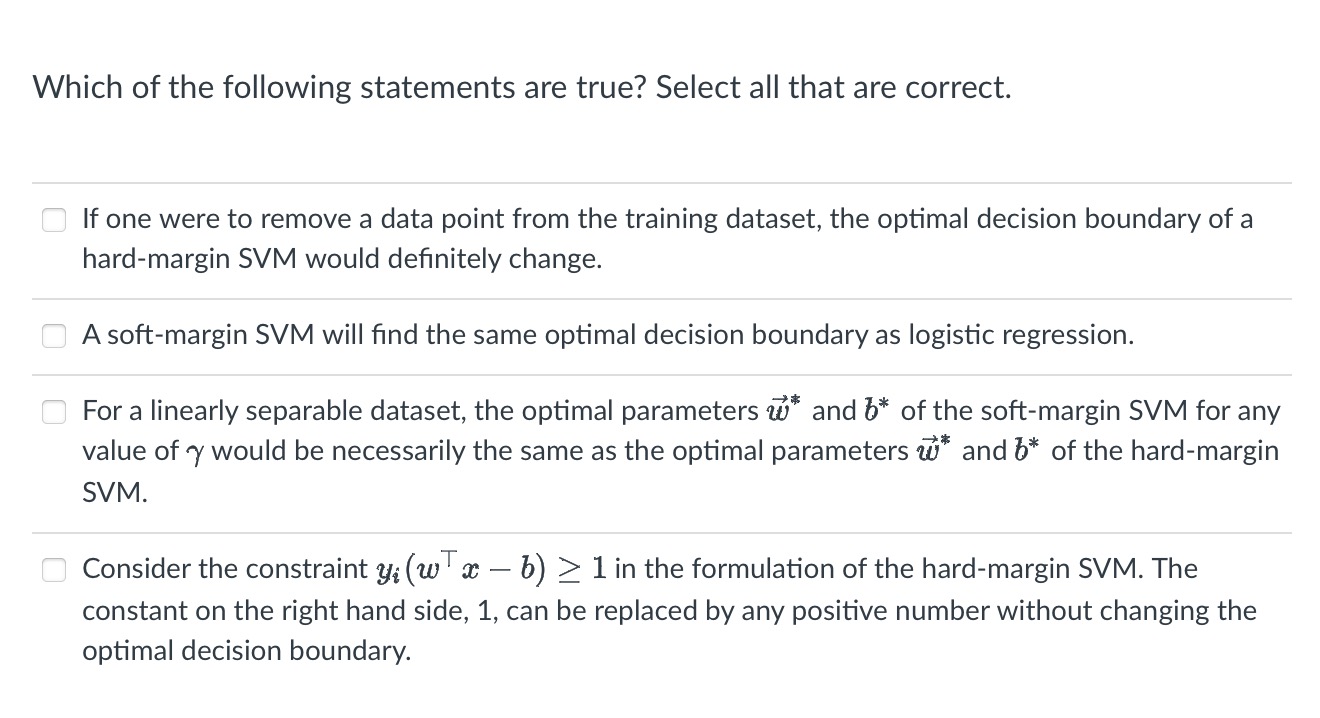Check the box for the data point removal statement
The height and width of the screenshot is (718, 1320).
pos(54,219)
